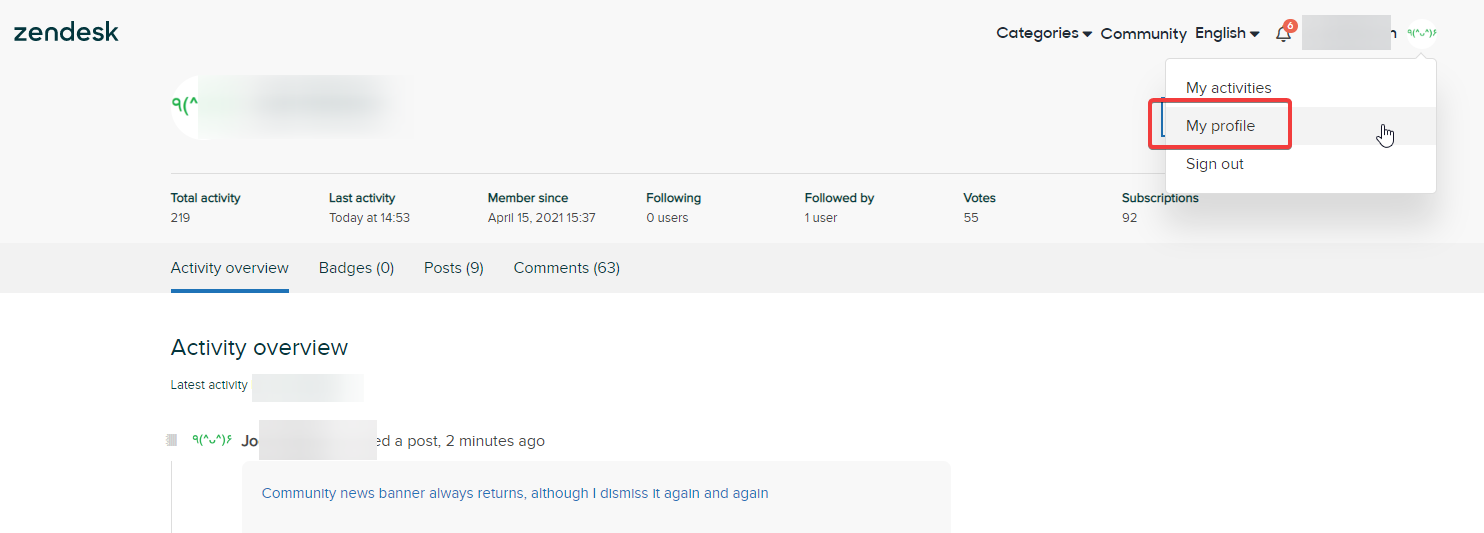Sign out via the user menu
Image resolution: width=1484 pixels, height=533 pixels.
pos(1214,164)
